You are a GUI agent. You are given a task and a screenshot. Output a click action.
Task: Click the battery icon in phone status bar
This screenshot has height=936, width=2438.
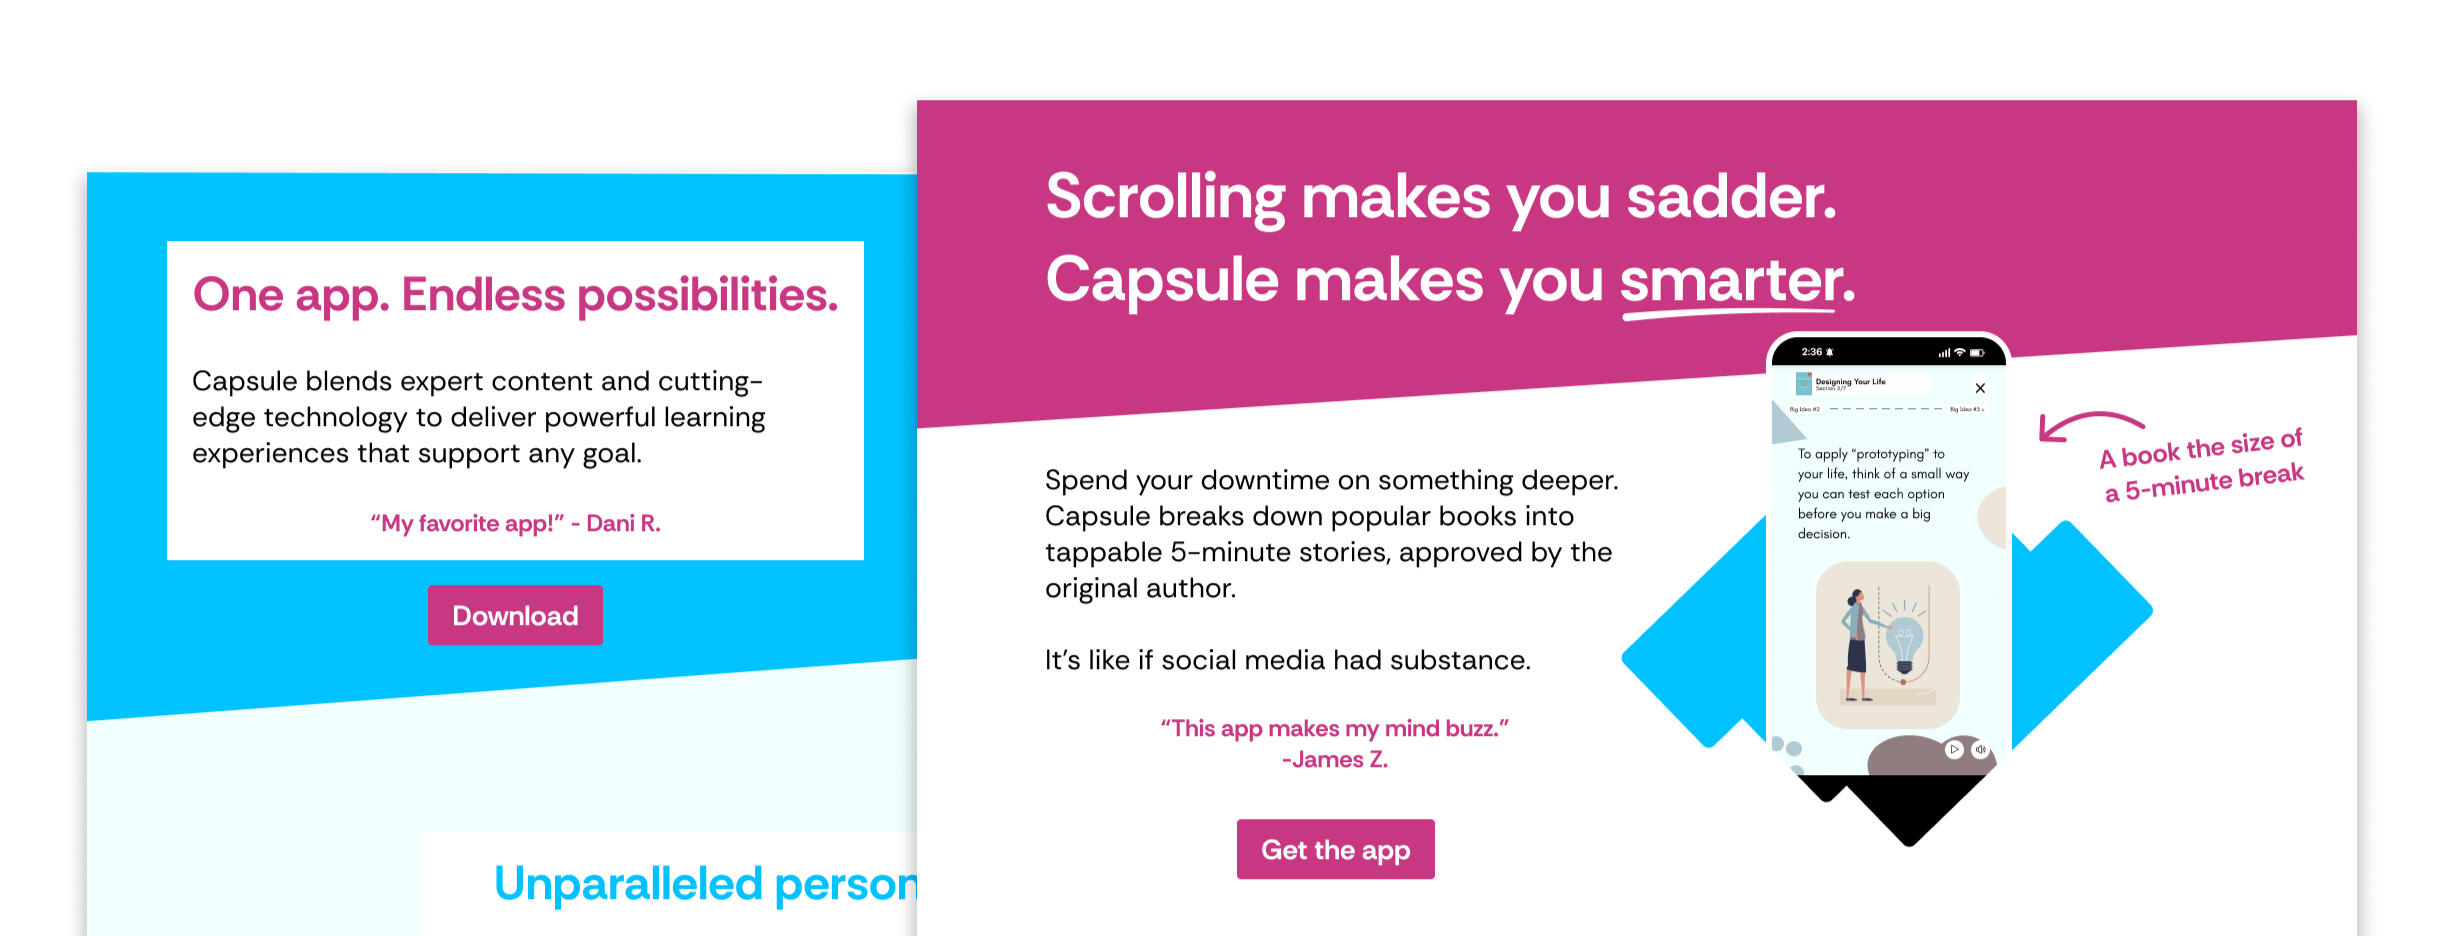pyautogui.click(x=1977, y=352)
